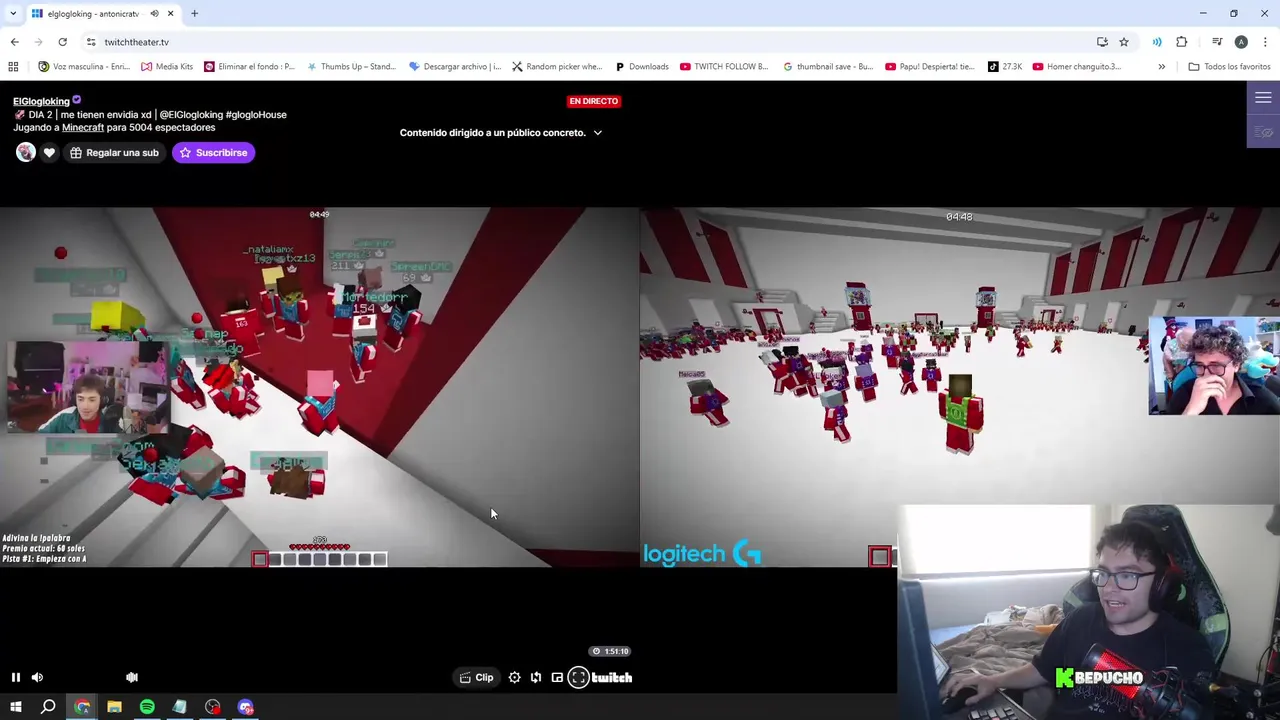Reload the twitchtheater.tv page
Screen dimensions: 1280x720
(62, 42)
